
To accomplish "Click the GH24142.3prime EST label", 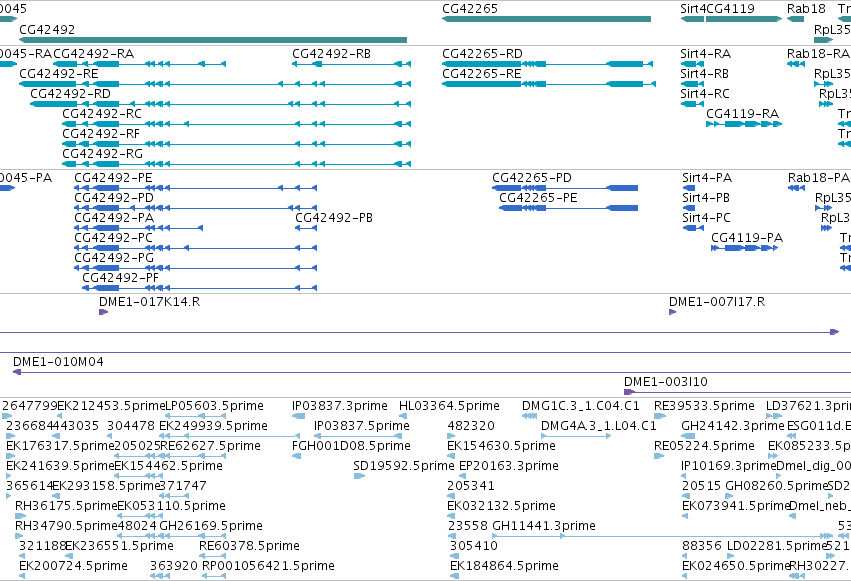I will tap(733, 426).
